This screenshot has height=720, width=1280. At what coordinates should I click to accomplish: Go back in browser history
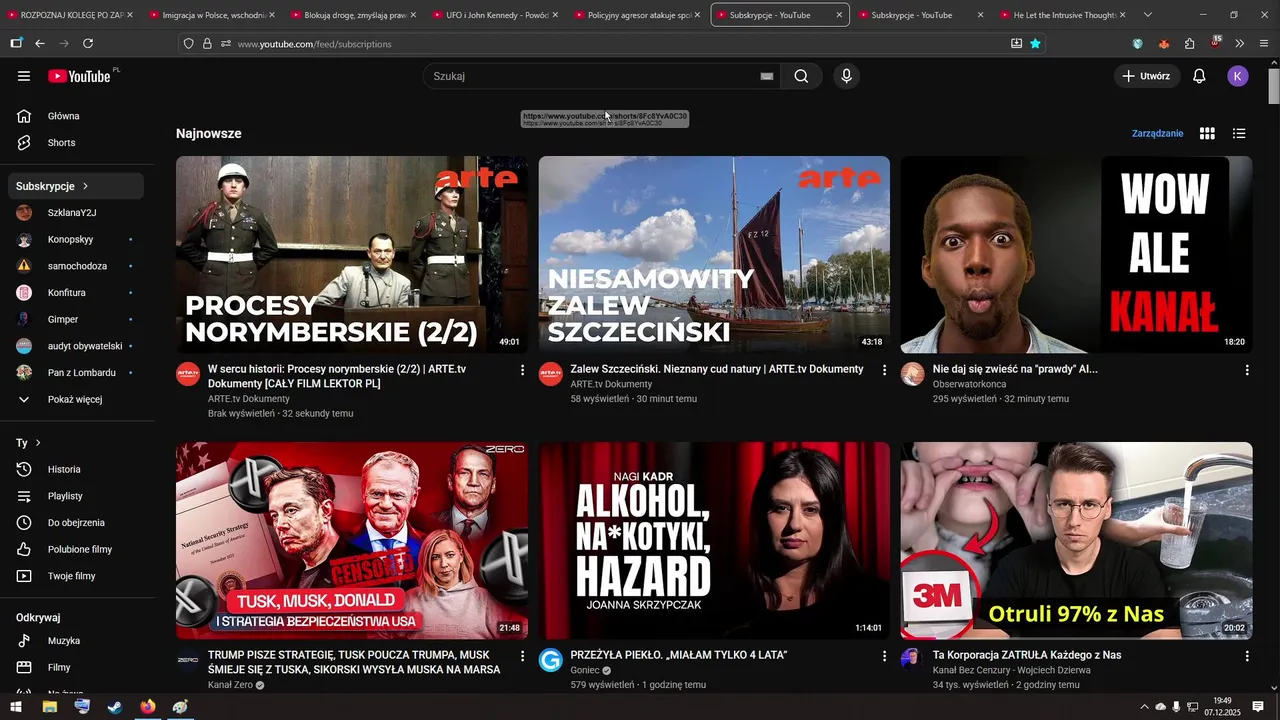(x=40, y=44)
